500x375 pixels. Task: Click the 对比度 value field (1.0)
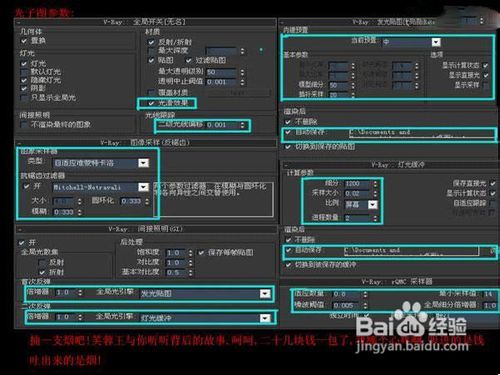click(x=175, y=263)
